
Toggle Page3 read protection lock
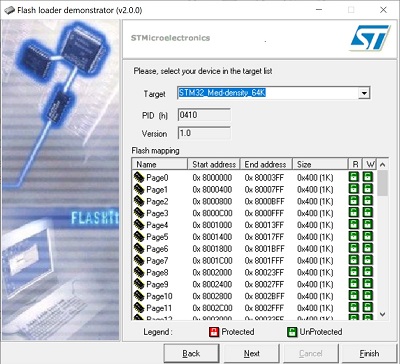[354, 213]
